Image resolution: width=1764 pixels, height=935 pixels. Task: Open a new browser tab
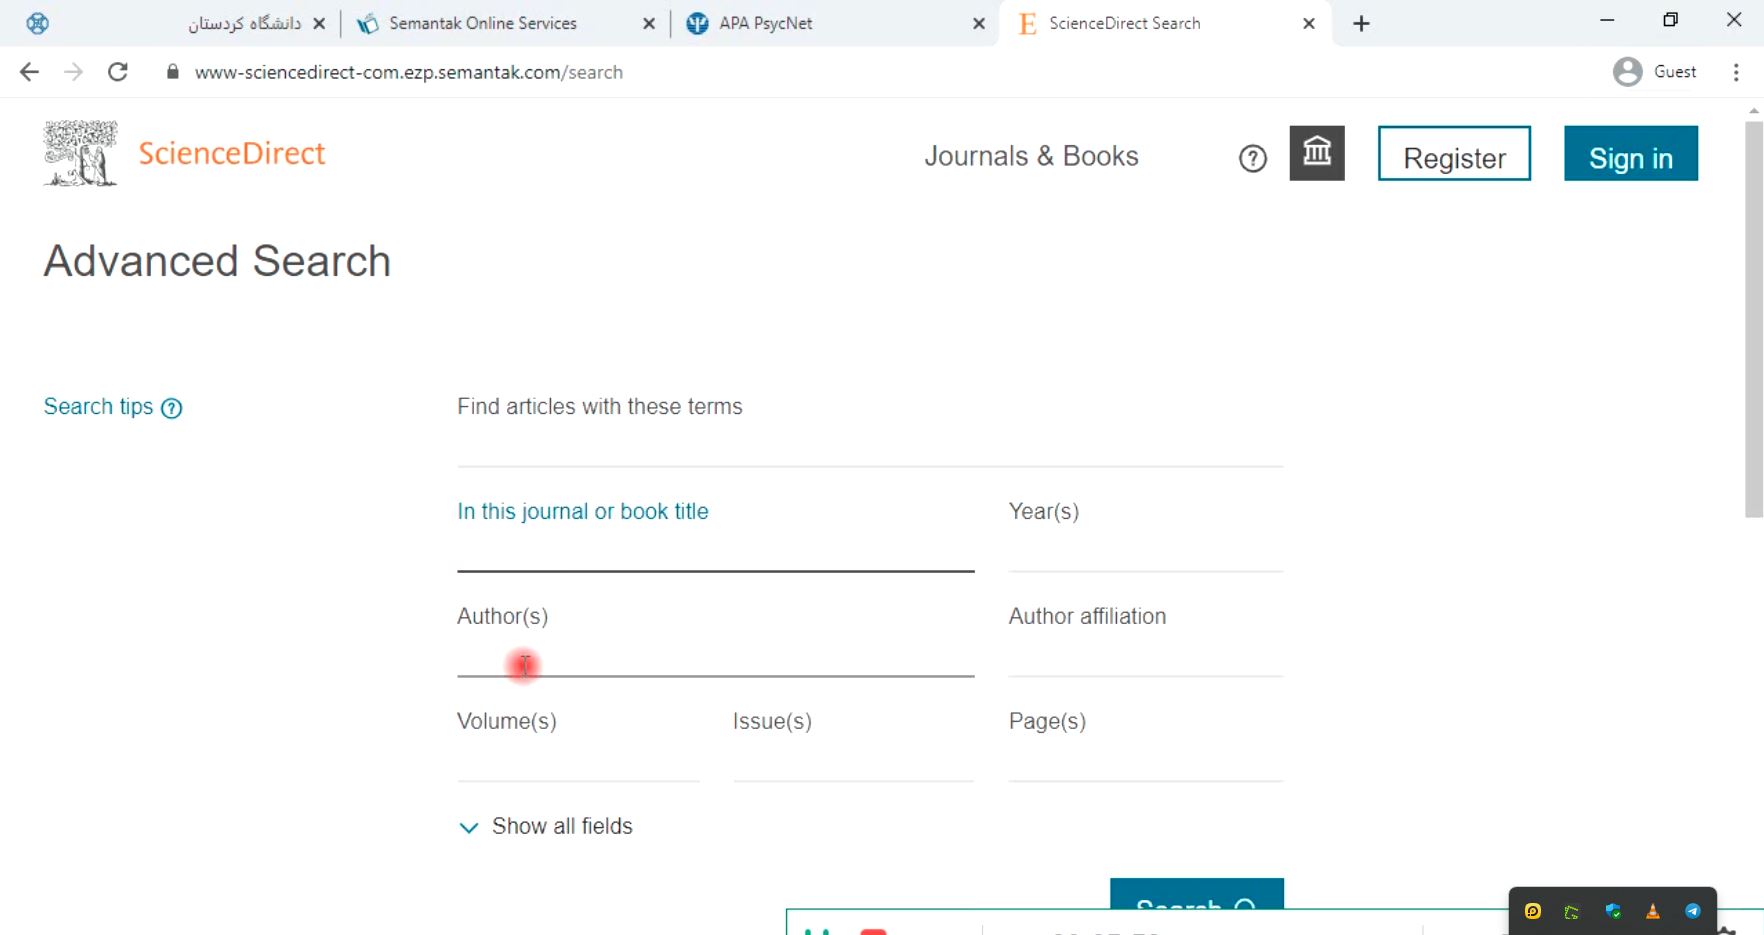[1361, 23]
